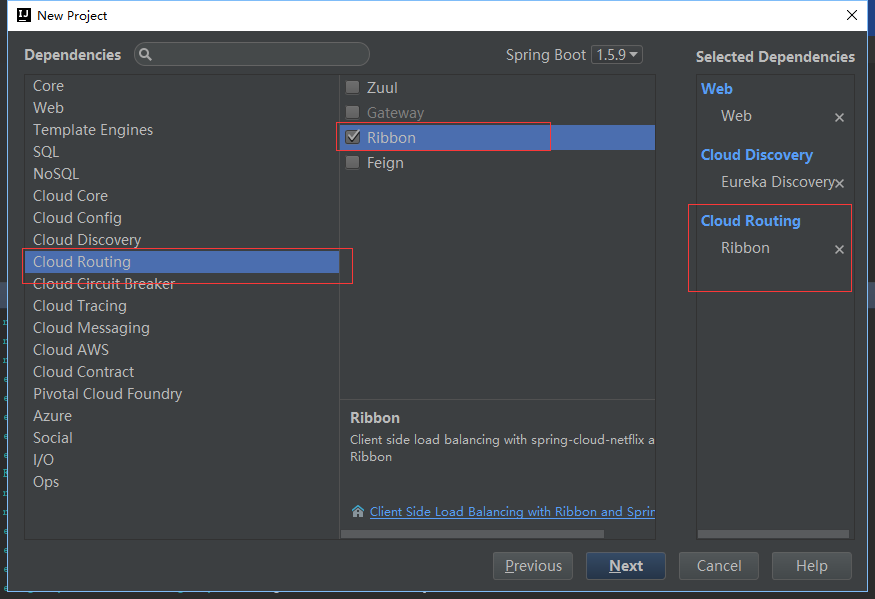
Task: Open the Ops dependency category
Action: click(182, 482)
